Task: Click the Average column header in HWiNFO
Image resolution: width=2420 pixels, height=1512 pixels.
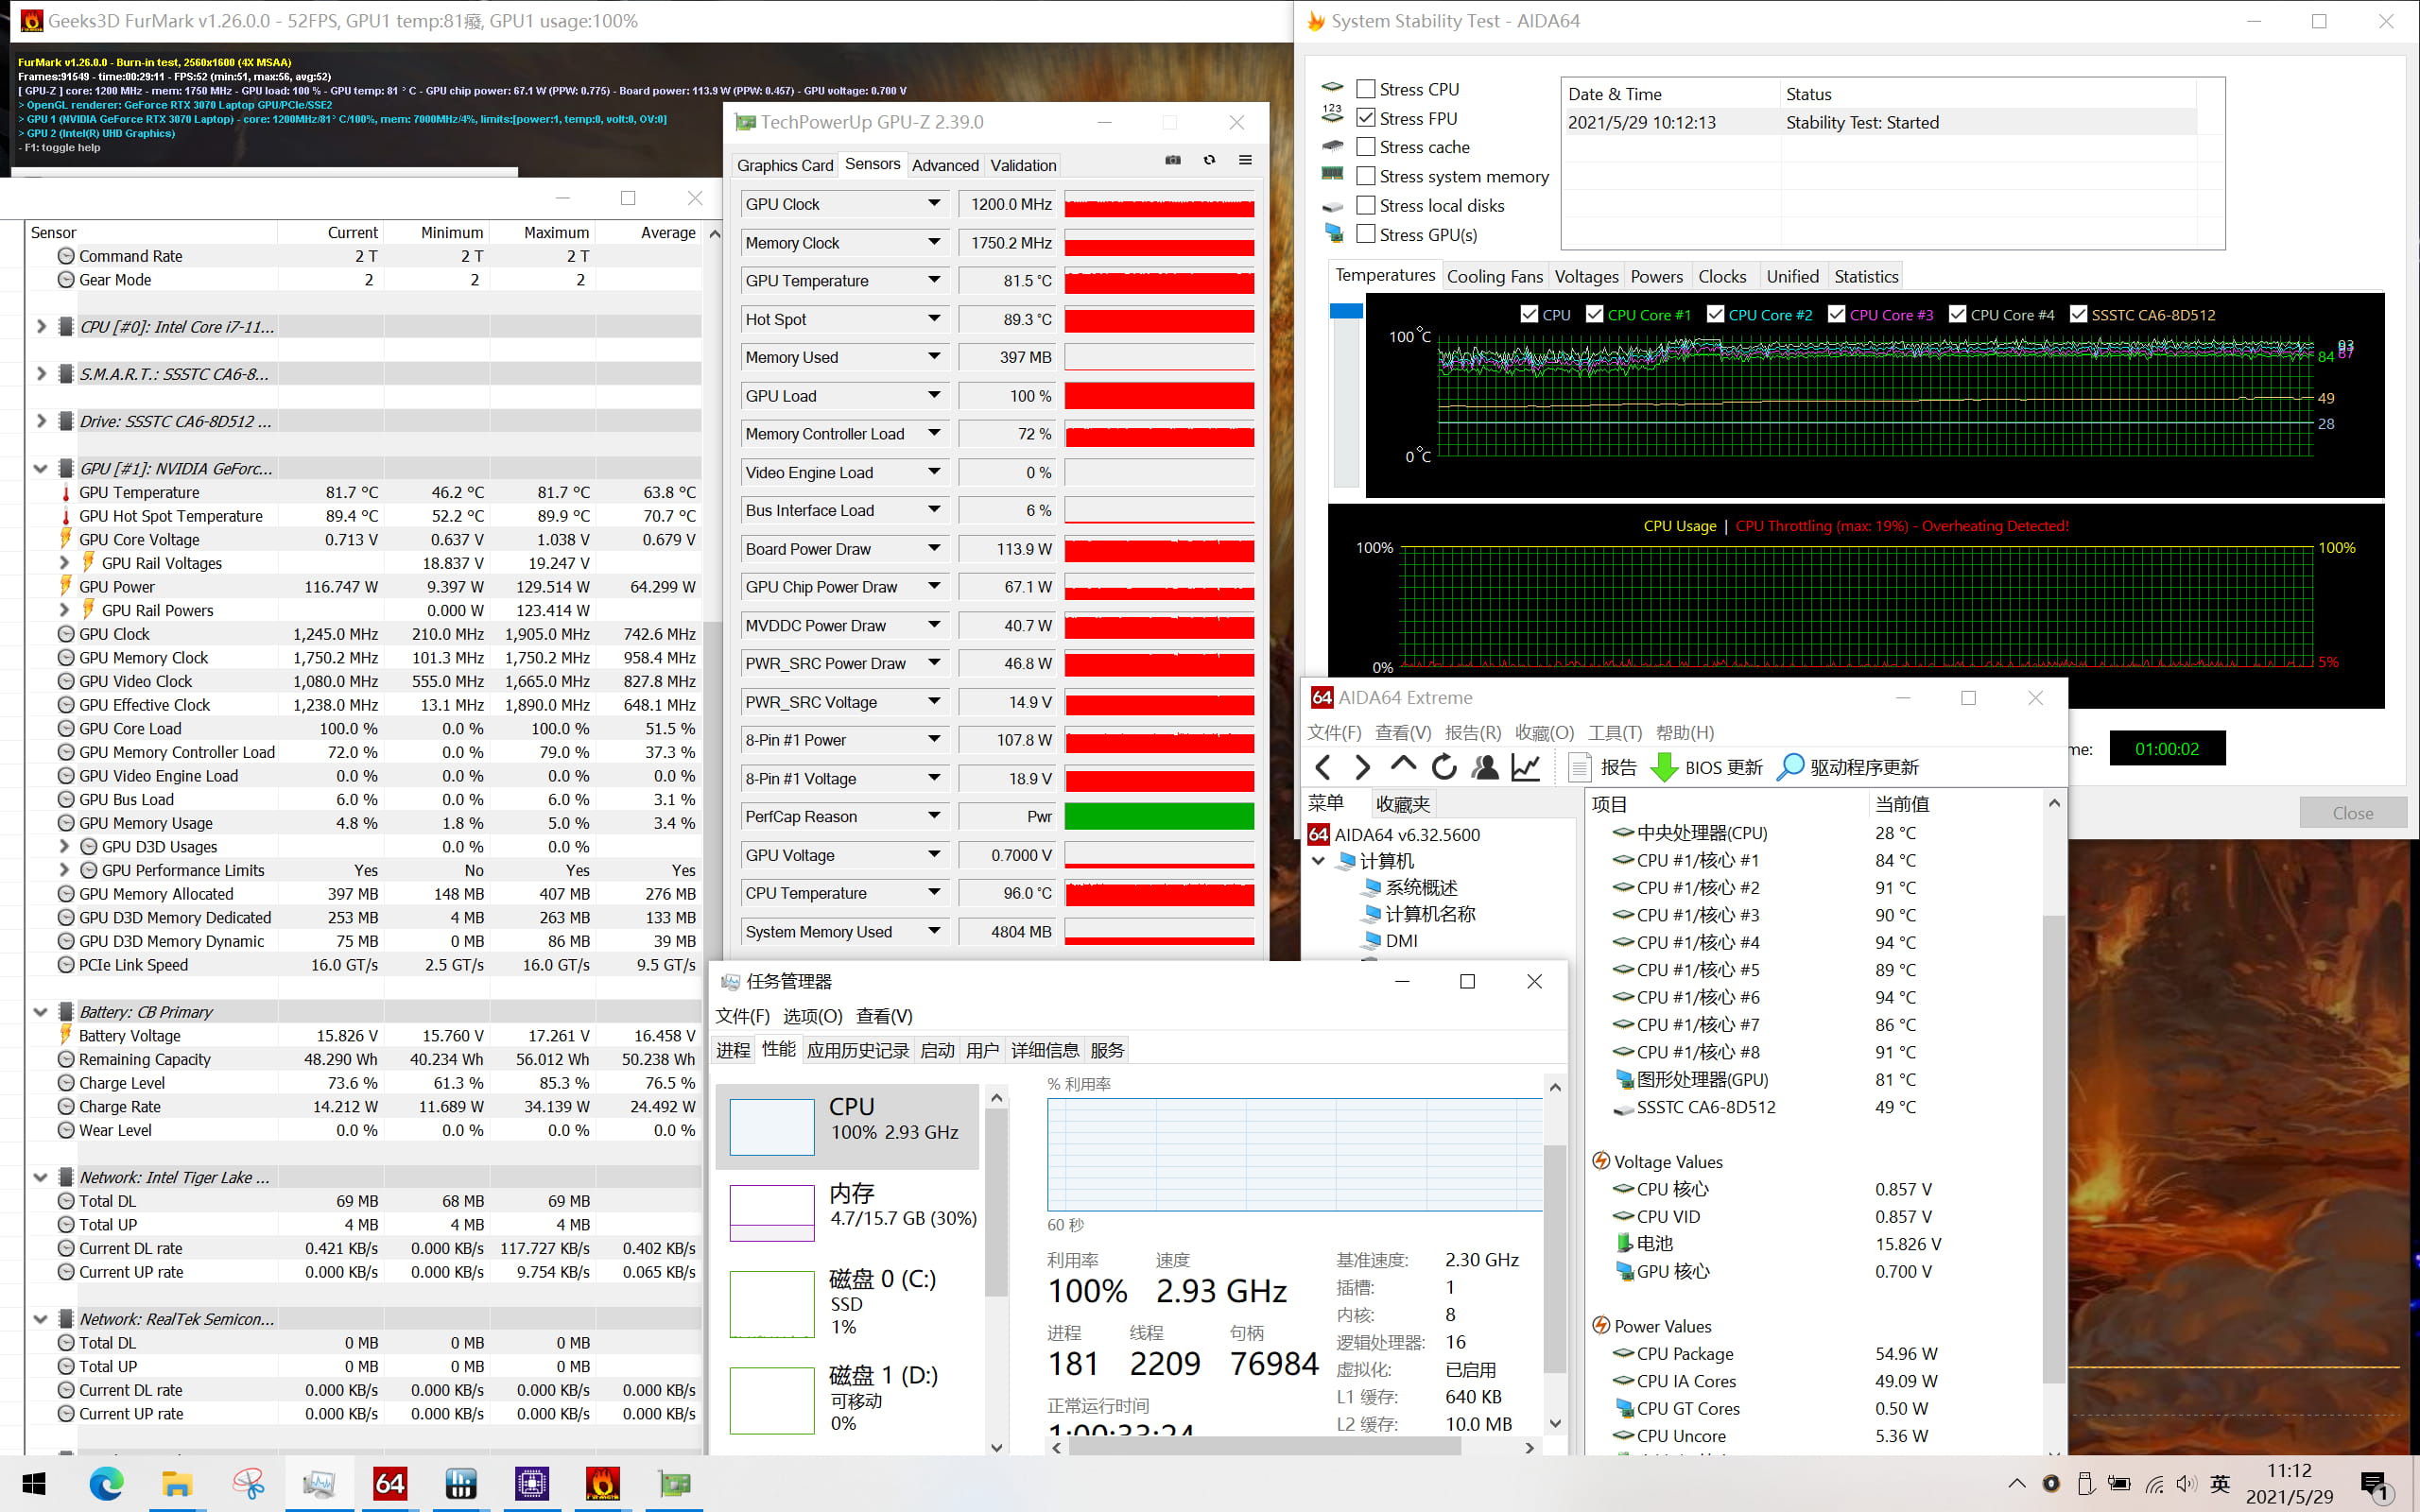Action: 649,232
